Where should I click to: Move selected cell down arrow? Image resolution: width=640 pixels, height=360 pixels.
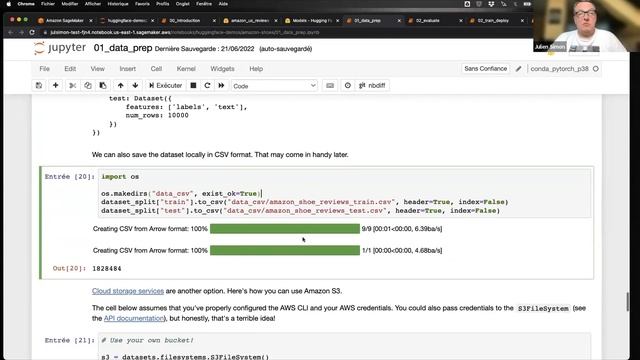click(135, 85)
